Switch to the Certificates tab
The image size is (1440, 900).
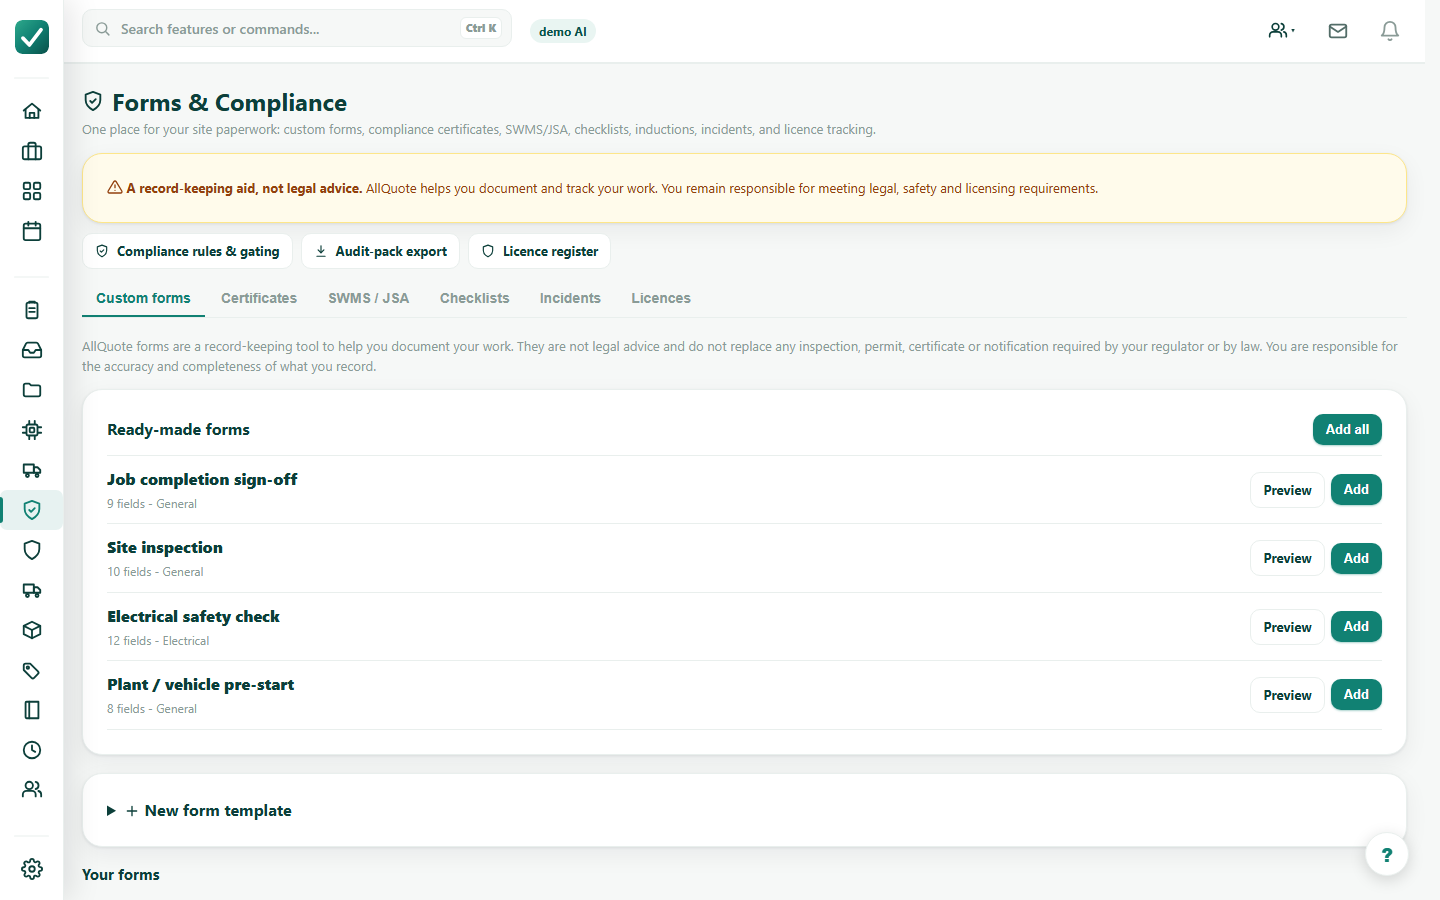pos(259,298)
